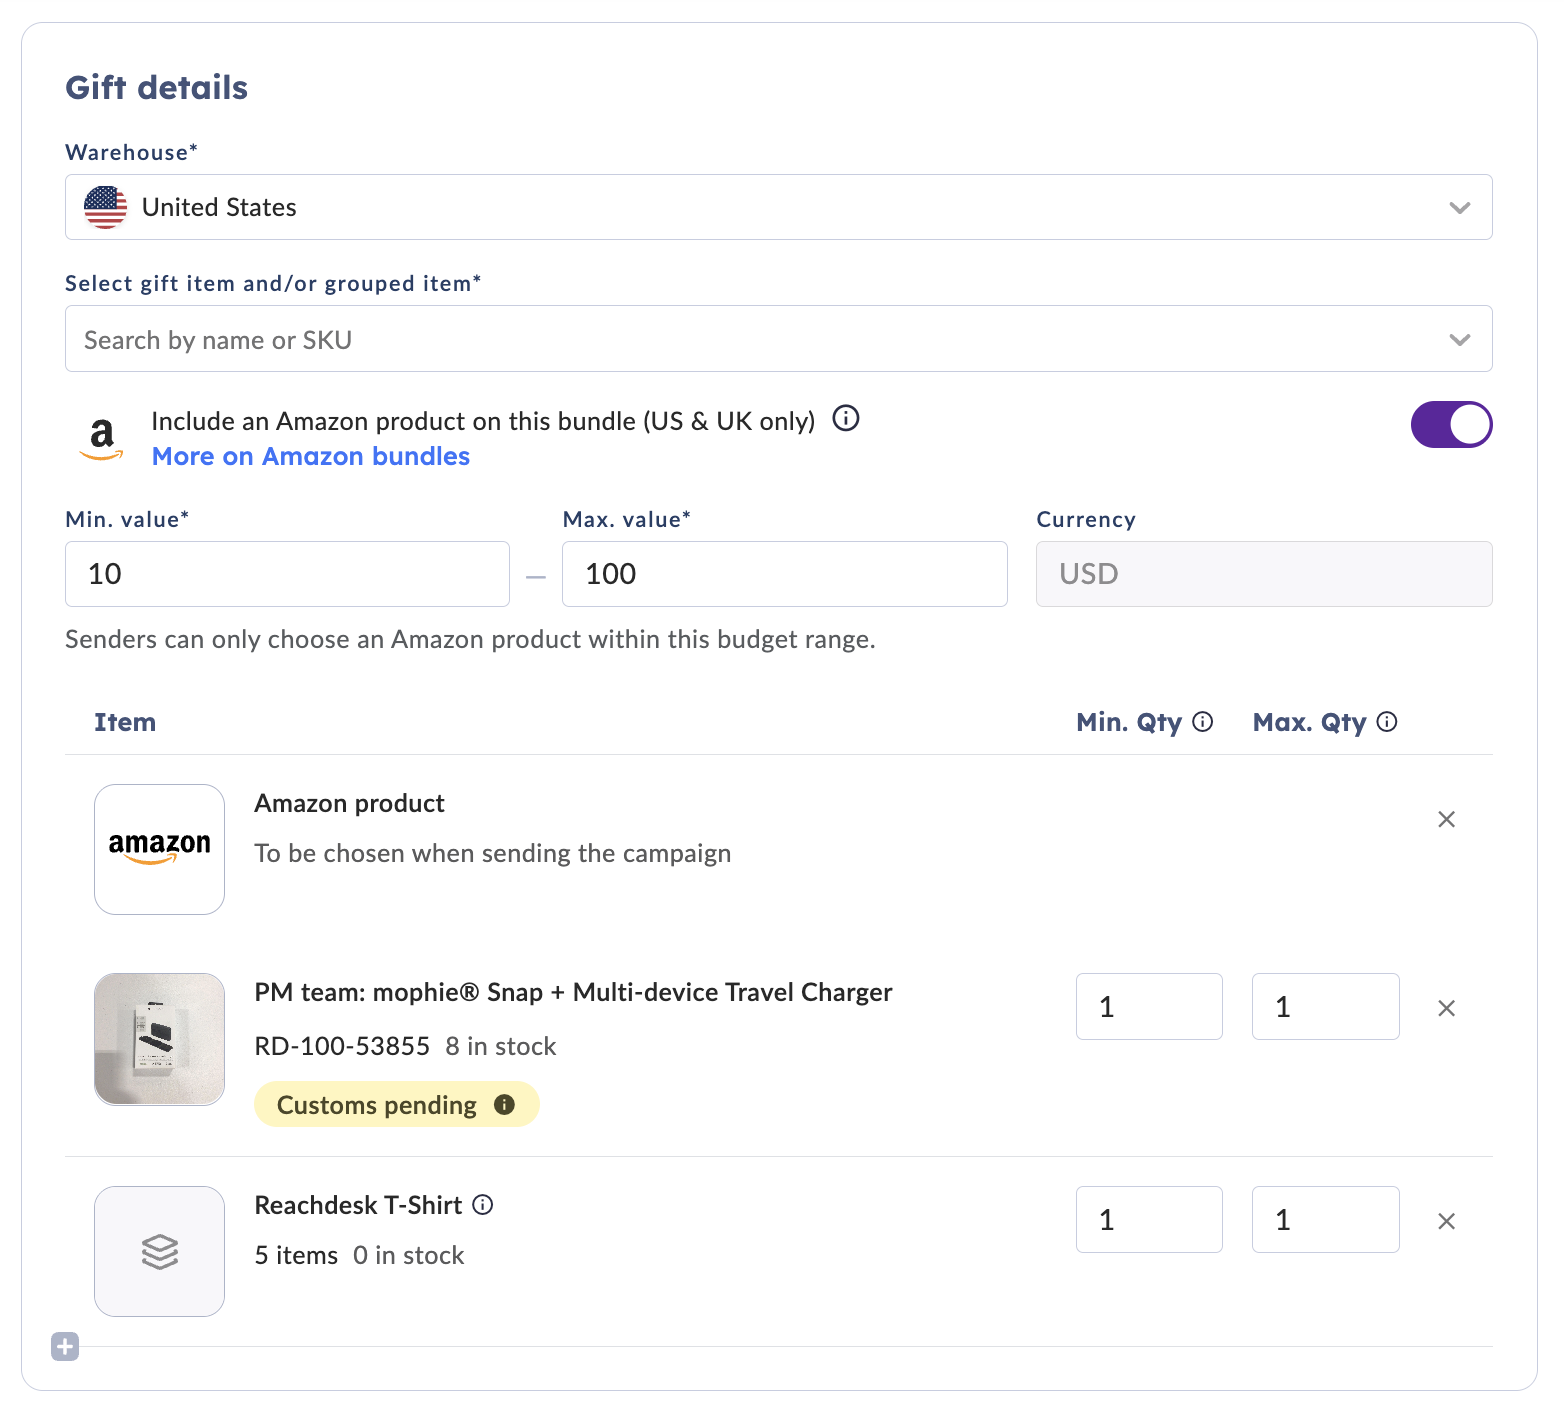Click the Amazon 'a' logo icon
This screenshot has width=1564, height=1410.
[102, 438]
